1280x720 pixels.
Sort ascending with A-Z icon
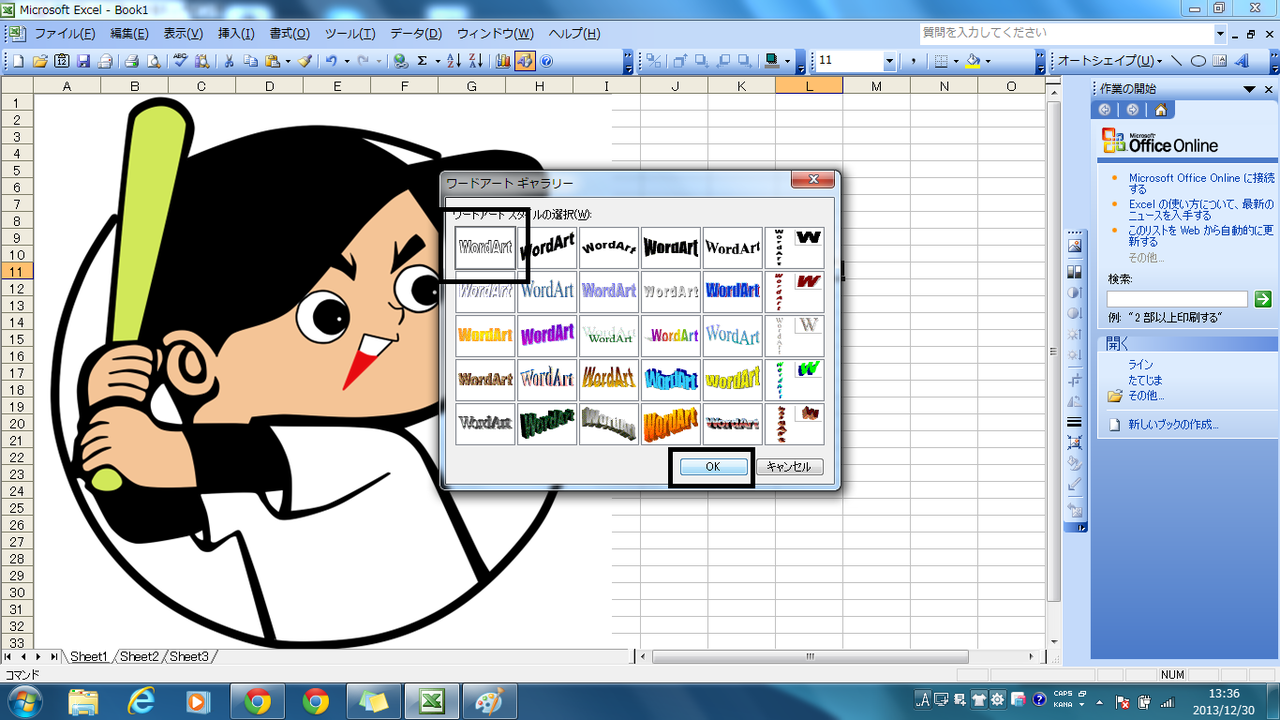pos(453,61)
